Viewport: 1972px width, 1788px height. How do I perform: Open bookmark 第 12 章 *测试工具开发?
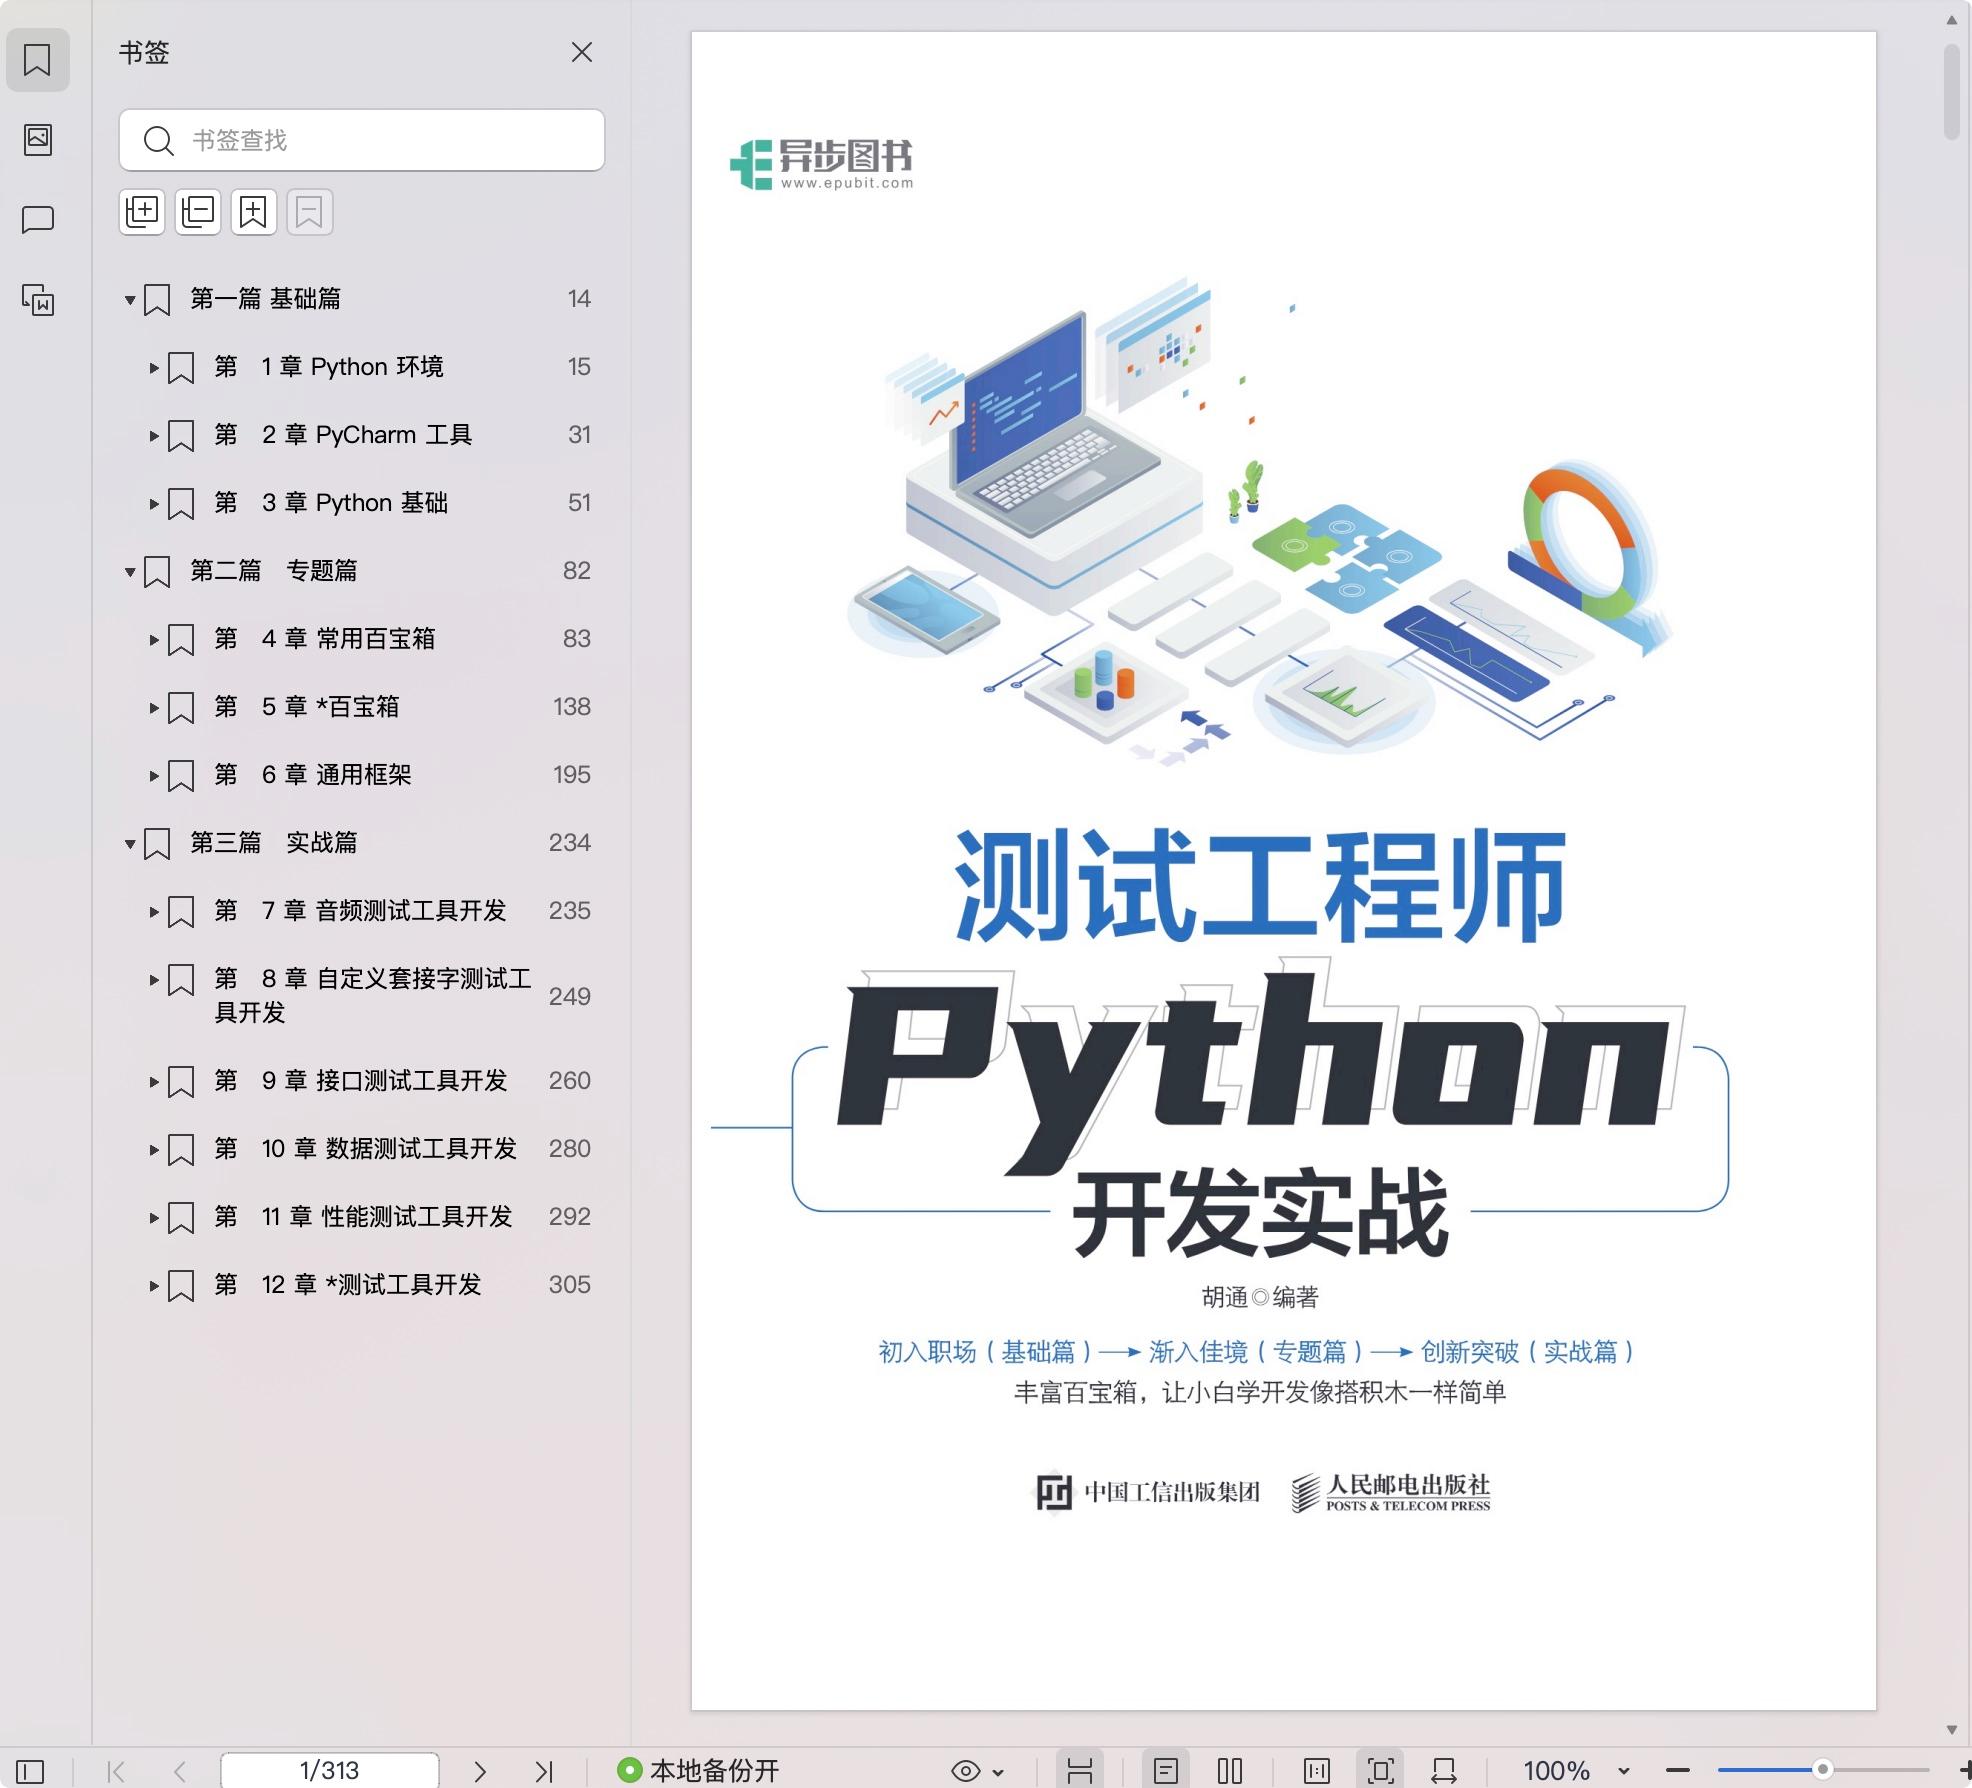coord(348,1284)
